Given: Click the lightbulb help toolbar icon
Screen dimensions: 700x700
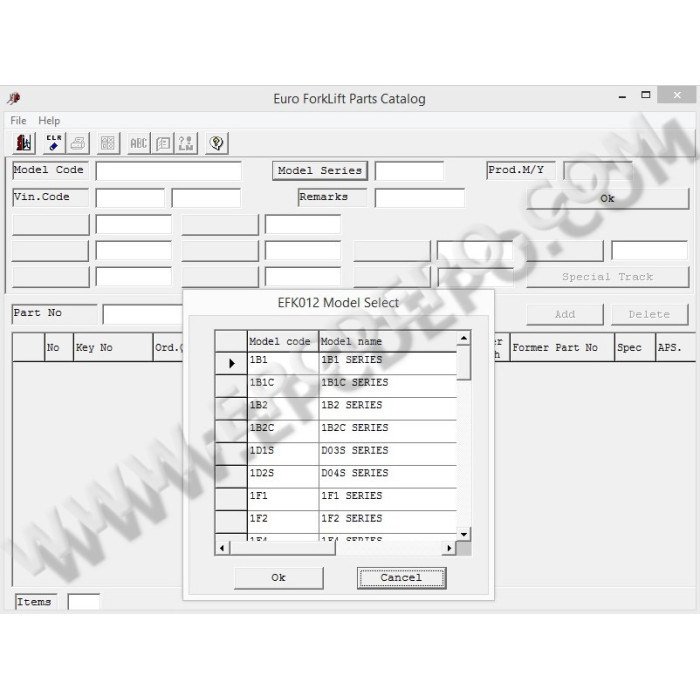Looking at the screenshot, I should pos(217,143).
